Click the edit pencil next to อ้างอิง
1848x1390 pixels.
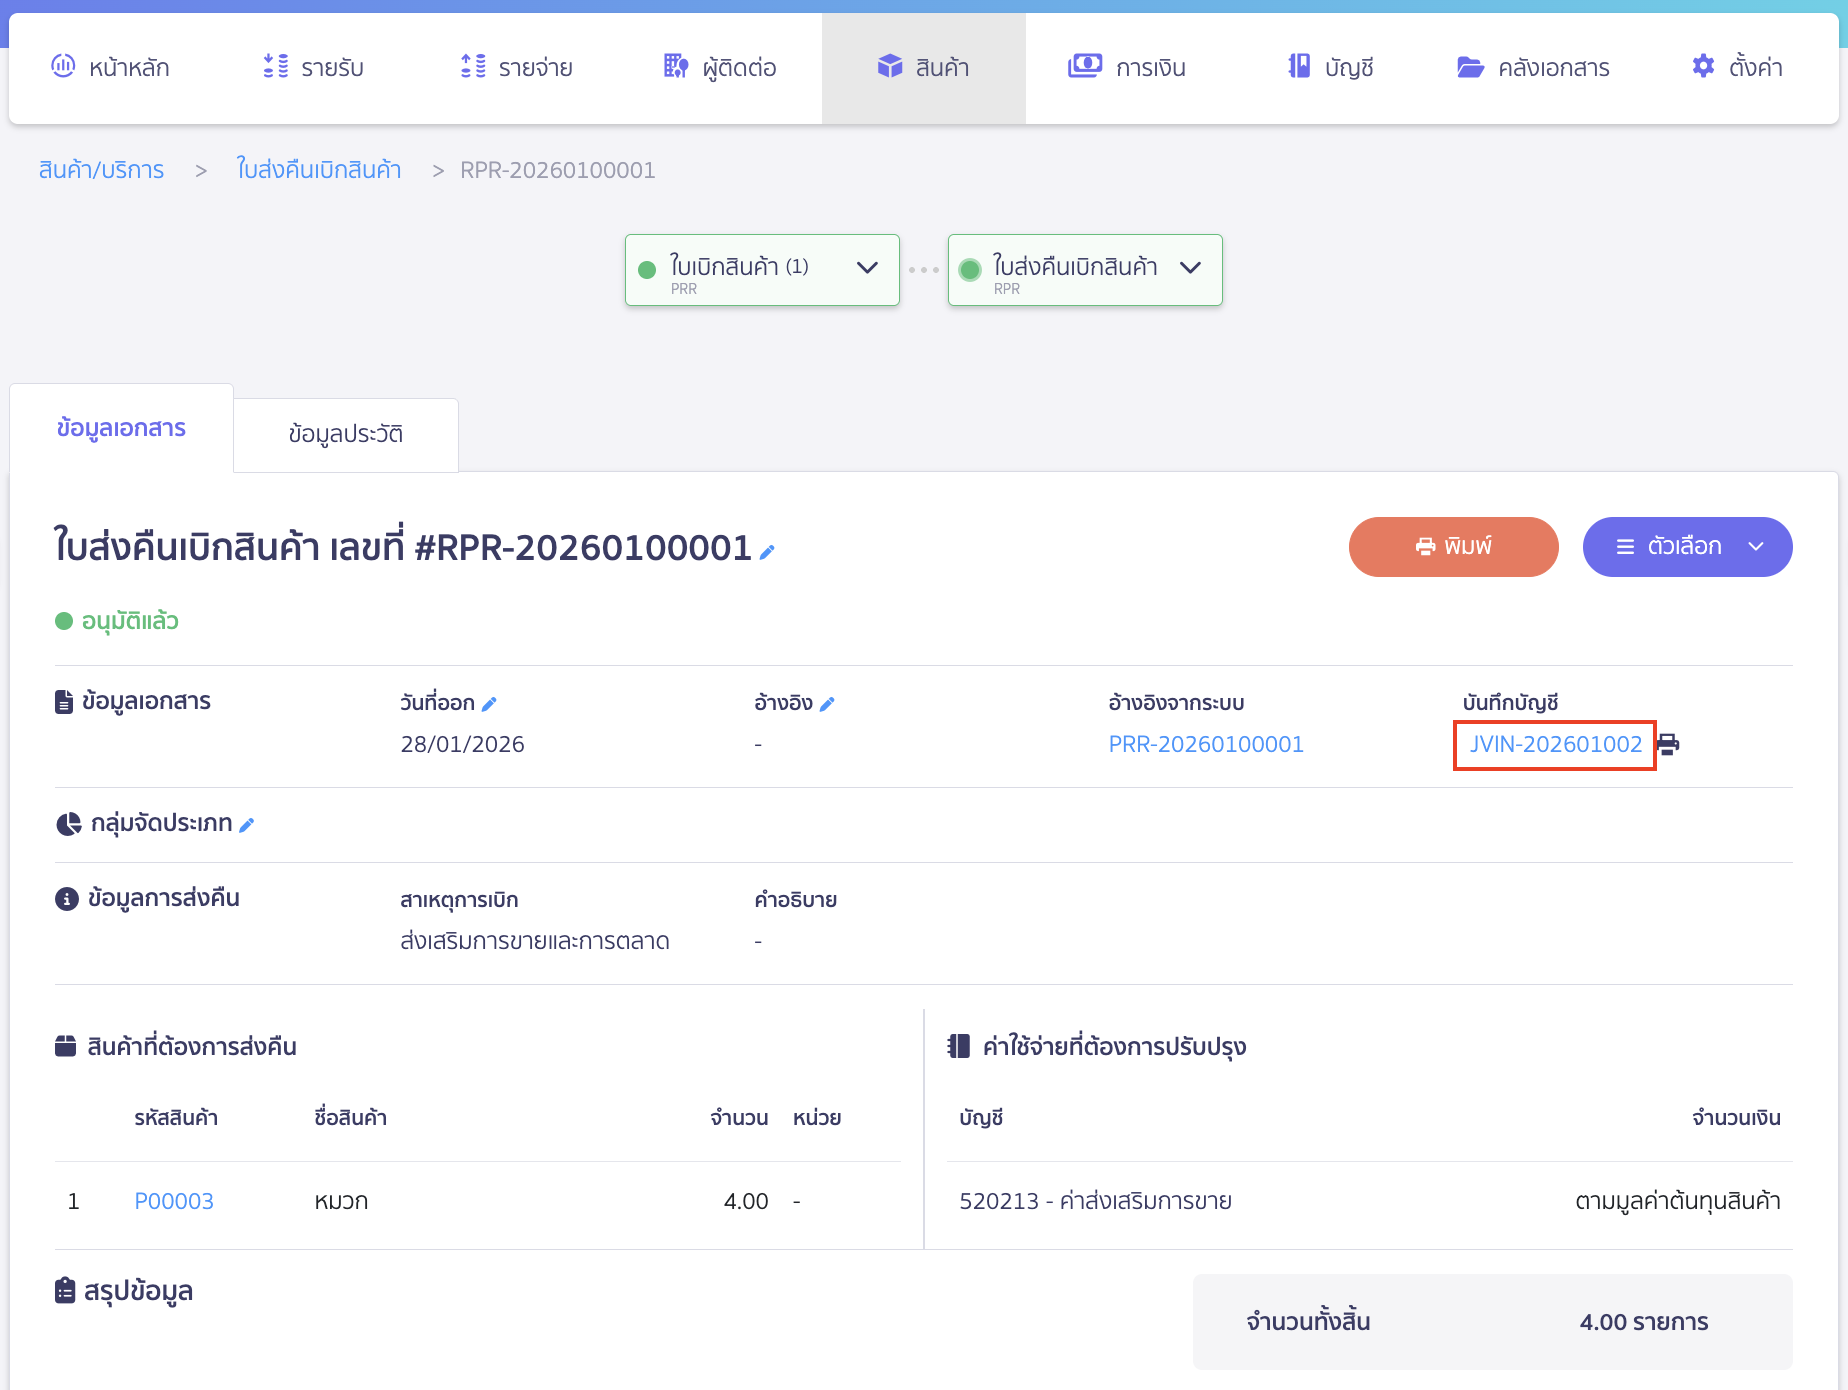coord(827,704)
